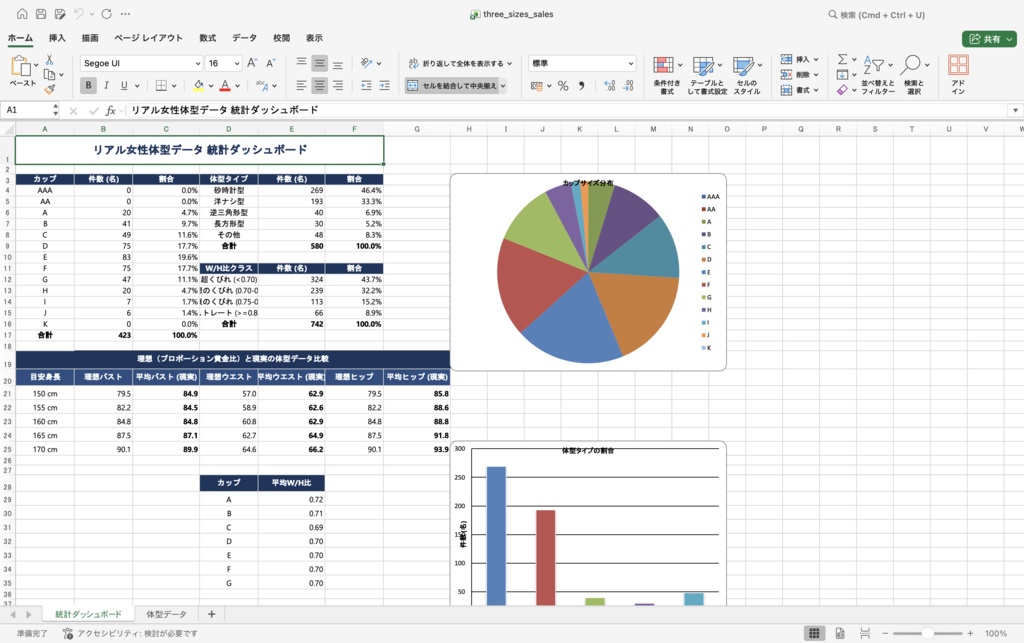Toggle Underline formatting

[123, 86]
